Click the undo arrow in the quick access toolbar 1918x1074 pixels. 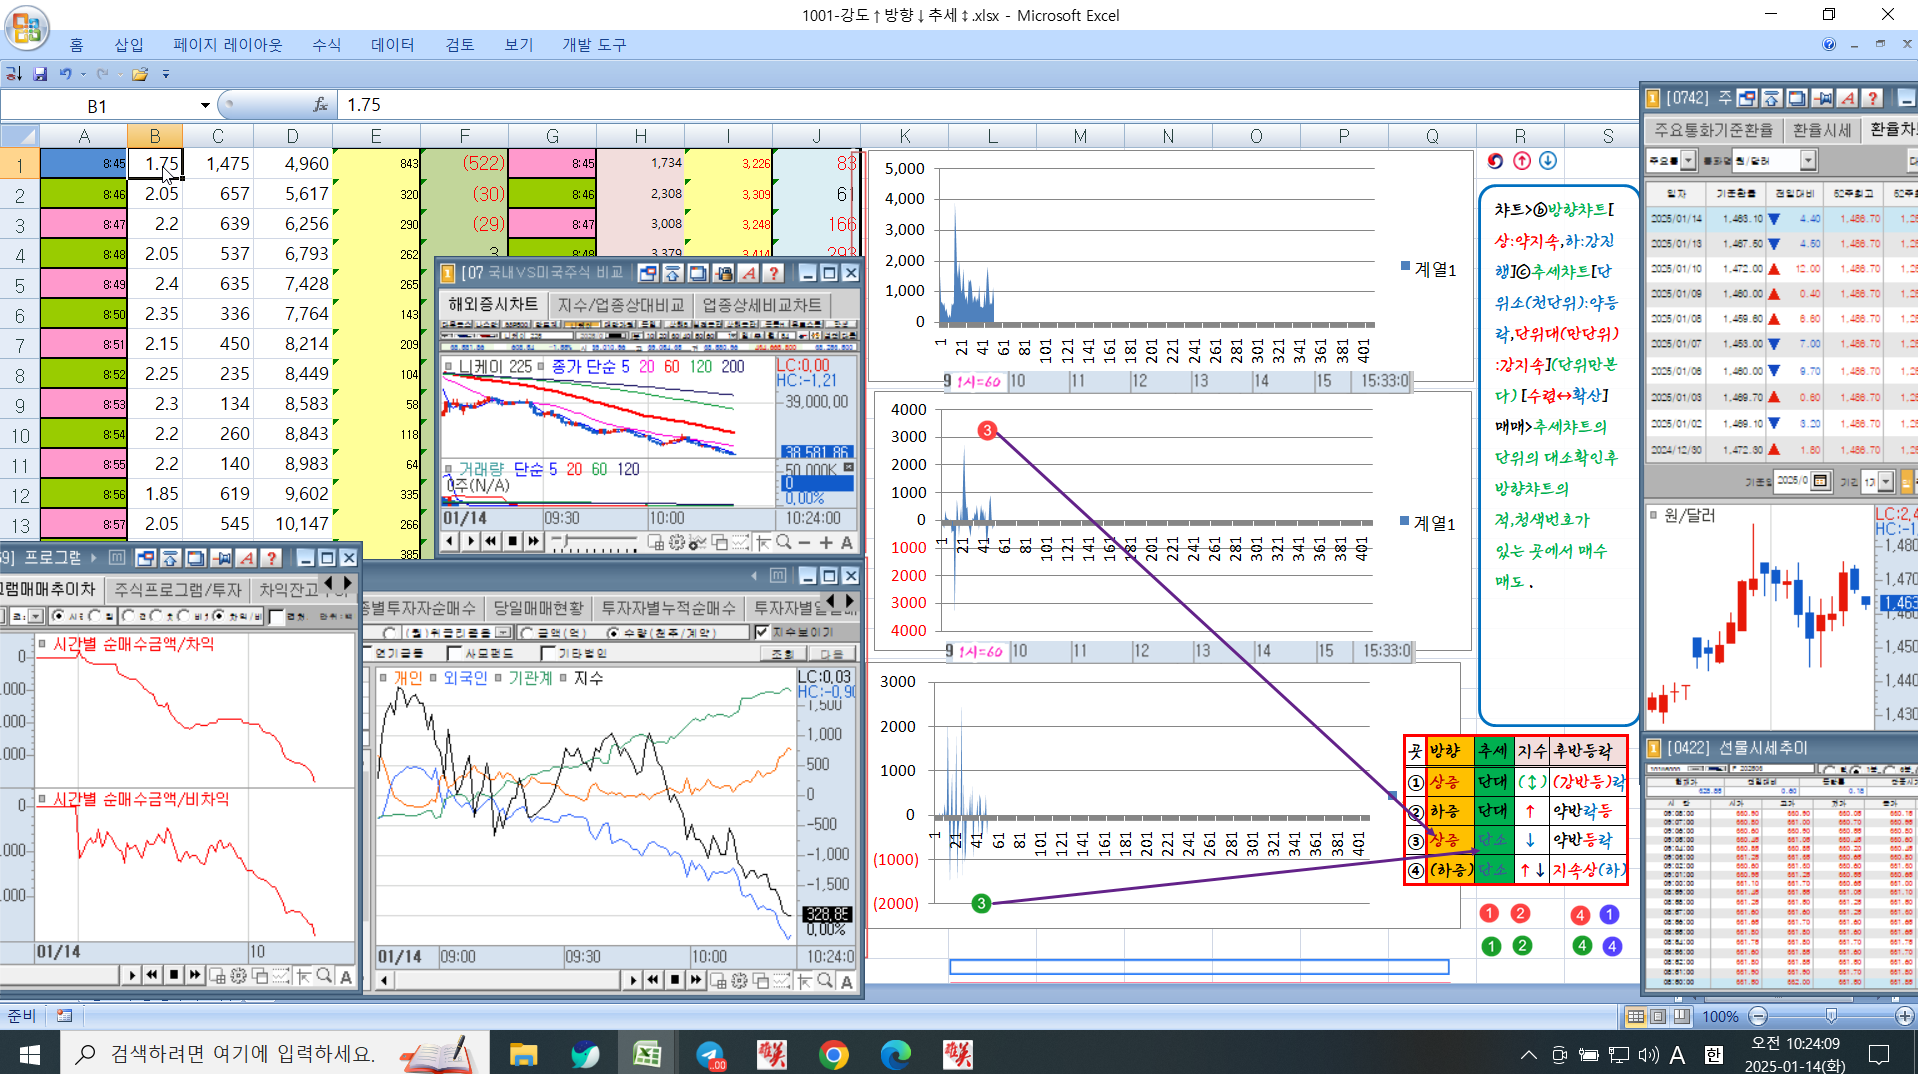[65, 74]
